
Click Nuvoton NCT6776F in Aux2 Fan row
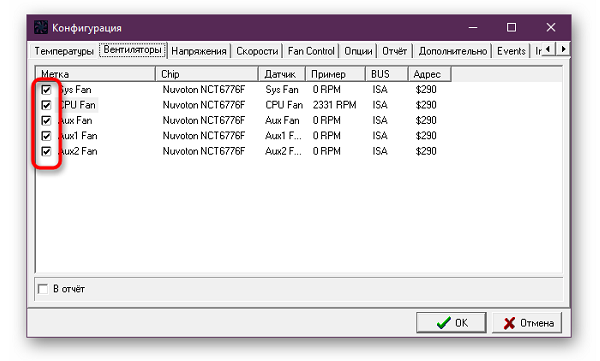pos(204,151)
